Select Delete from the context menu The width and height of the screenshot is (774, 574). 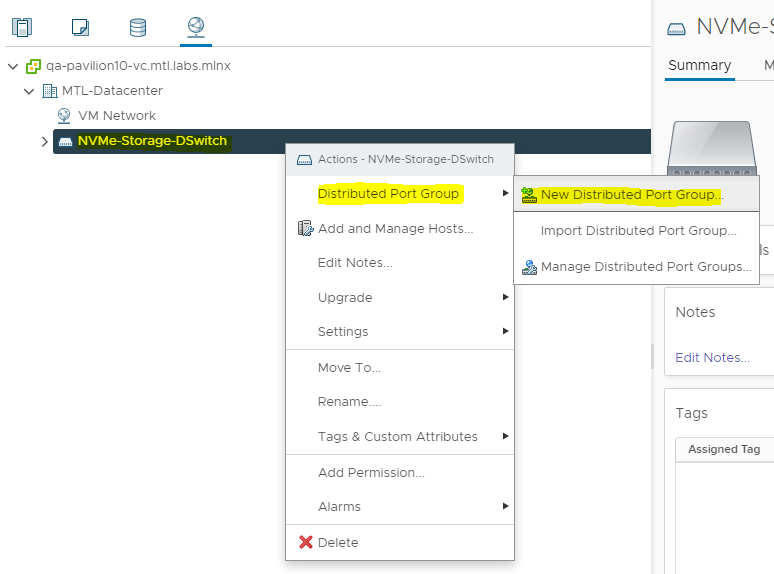[x=400, y=542]
